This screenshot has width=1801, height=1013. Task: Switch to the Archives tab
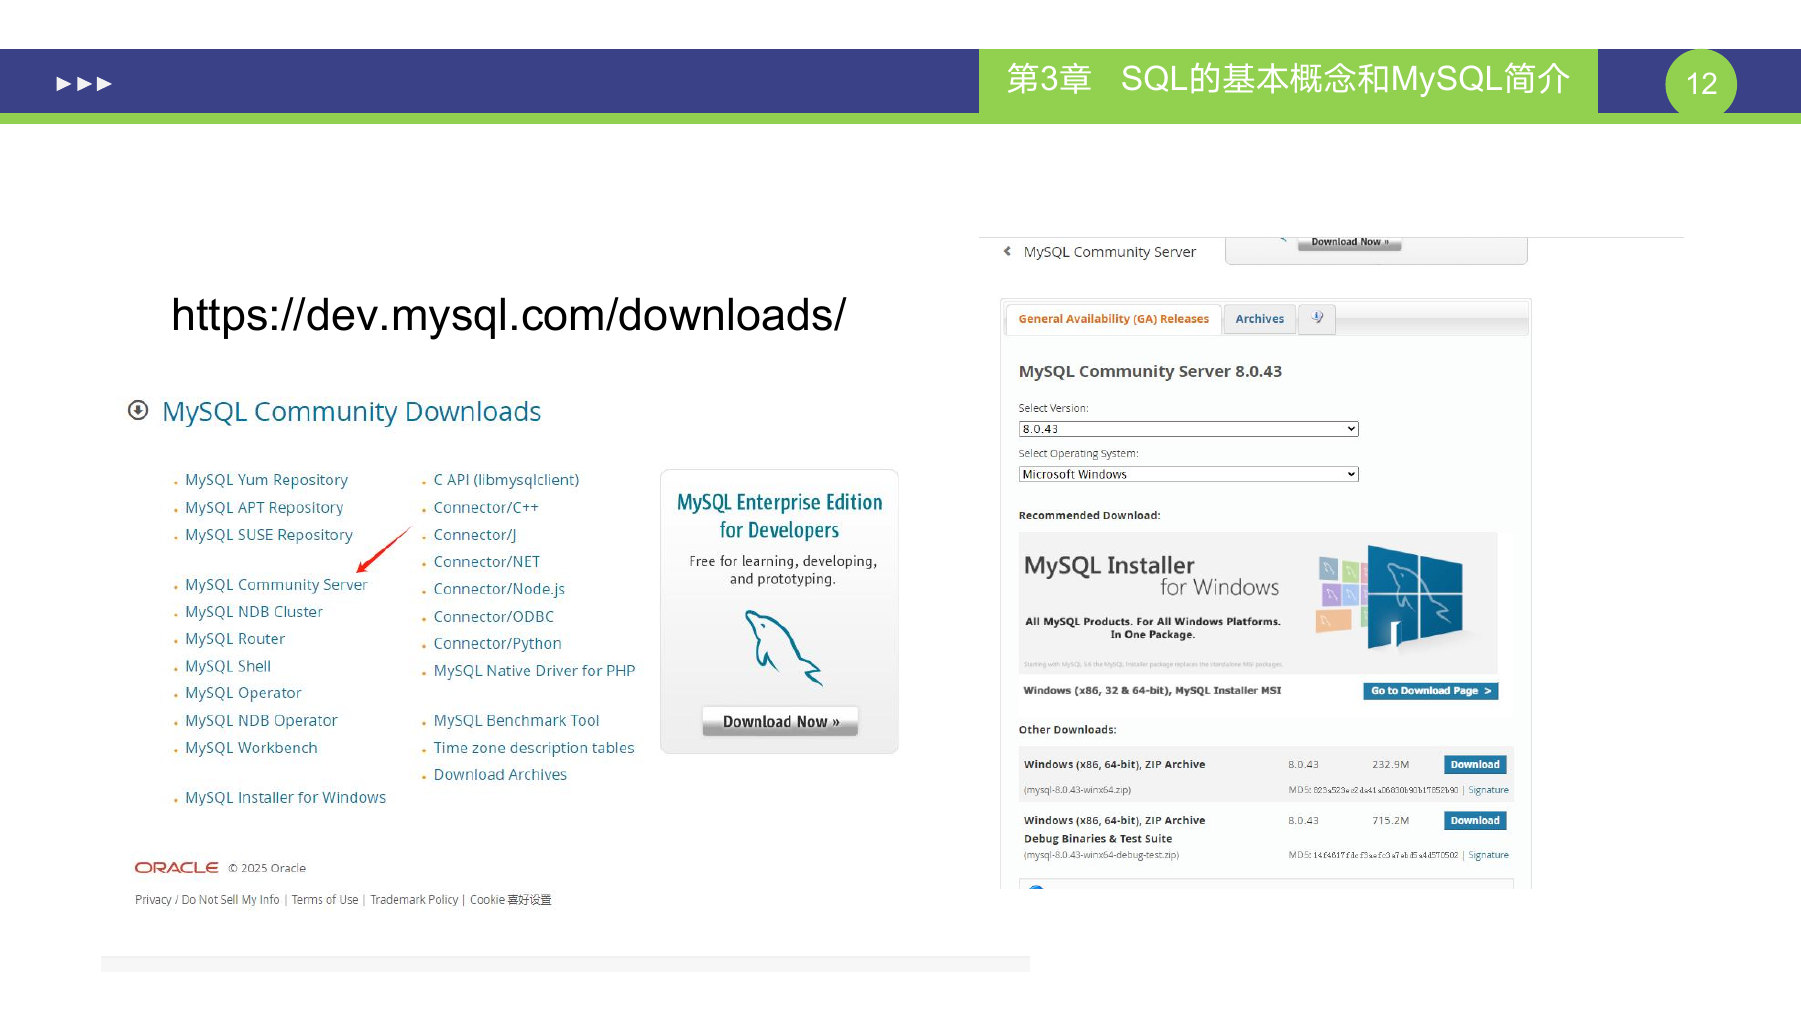click(1259, 319)
